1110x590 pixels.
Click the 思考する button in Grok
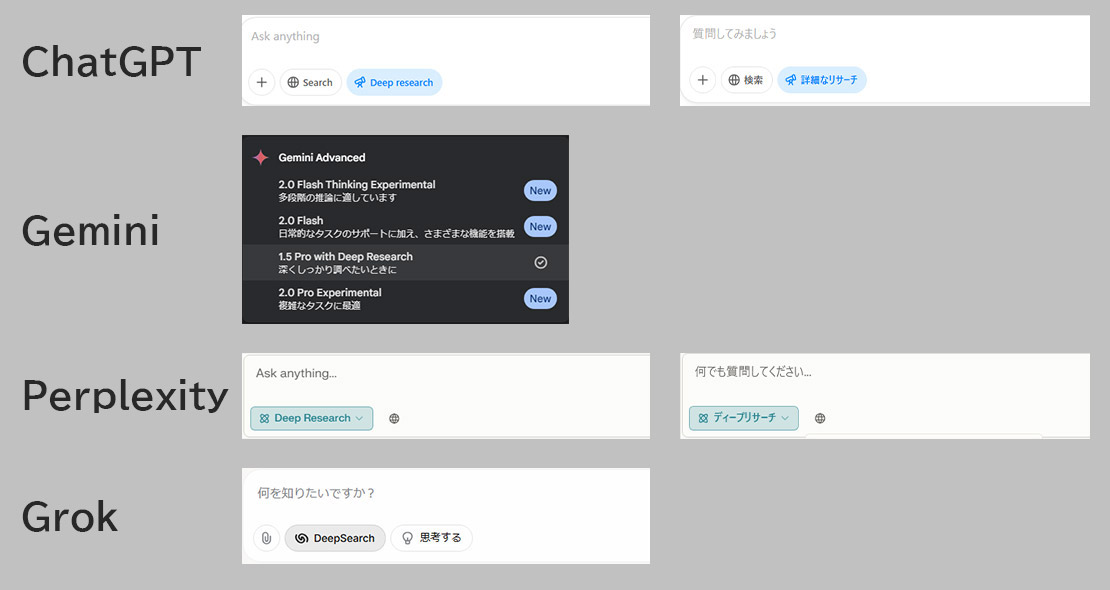coord(431,538)
